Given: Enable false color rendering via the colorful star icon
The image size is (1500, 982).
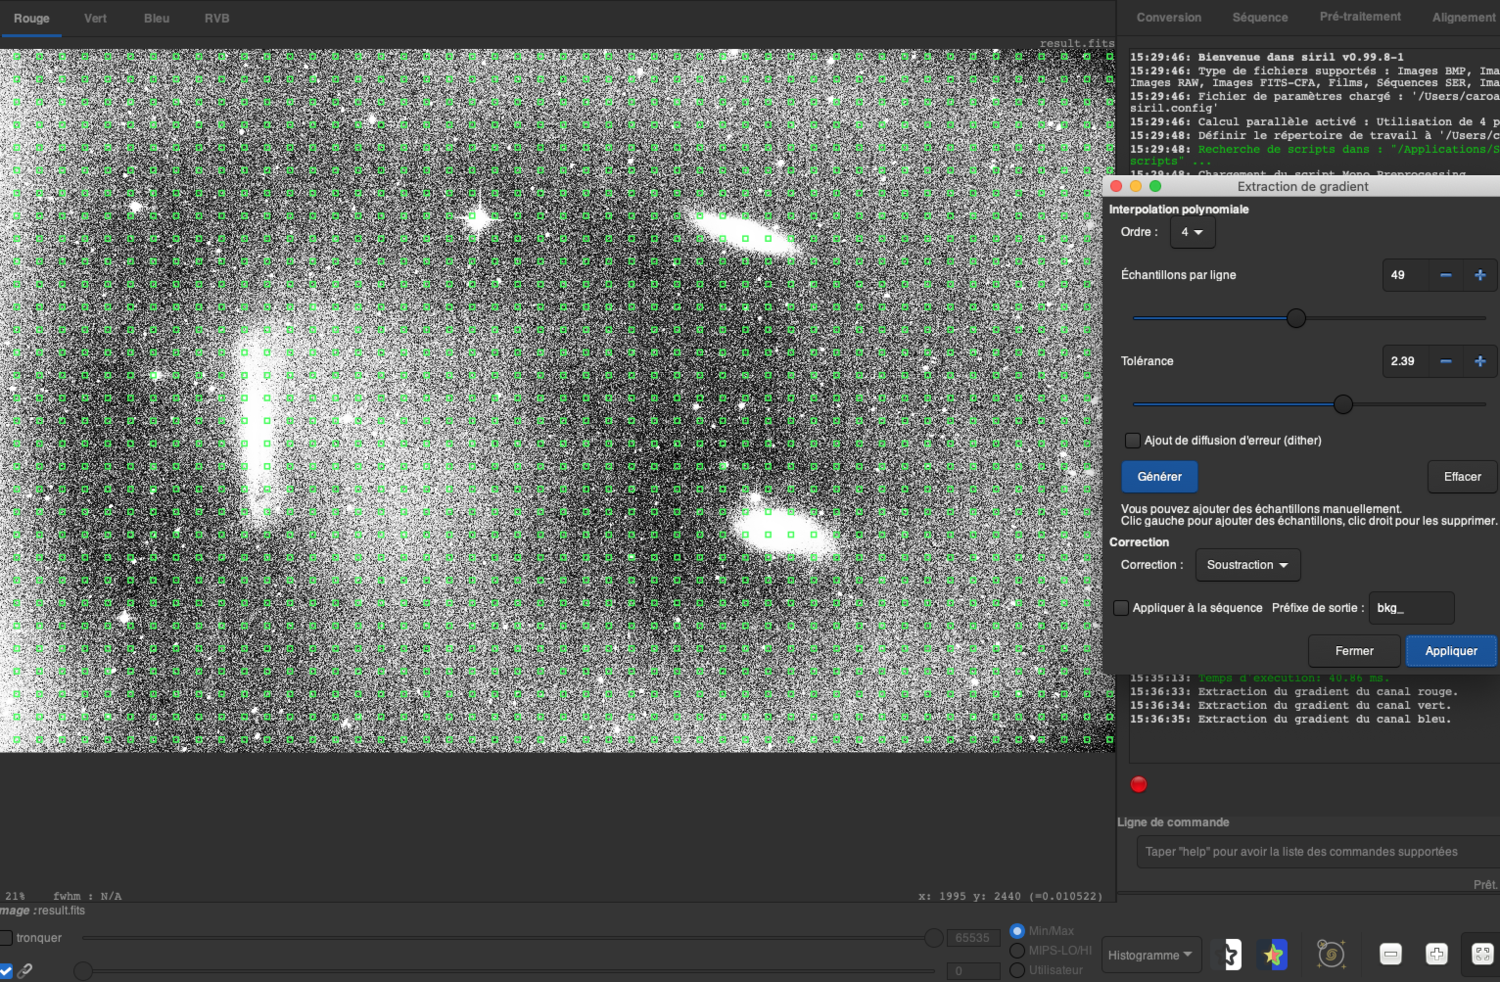Looking at the screenshot, I should [x=1274, y=954].
